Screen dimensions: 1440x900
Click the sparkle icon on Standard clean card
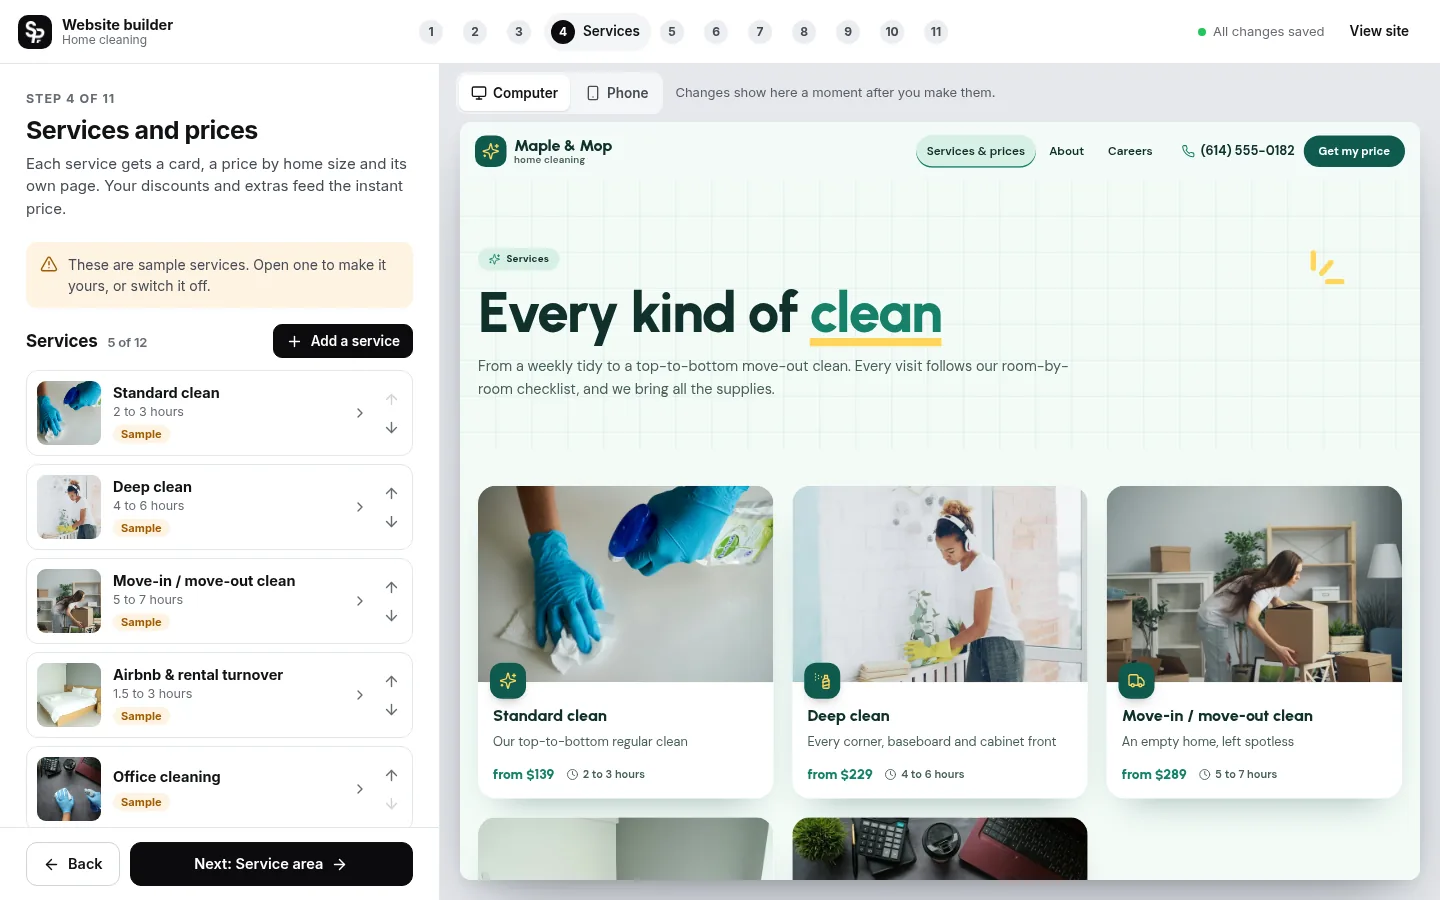point(508,681)
